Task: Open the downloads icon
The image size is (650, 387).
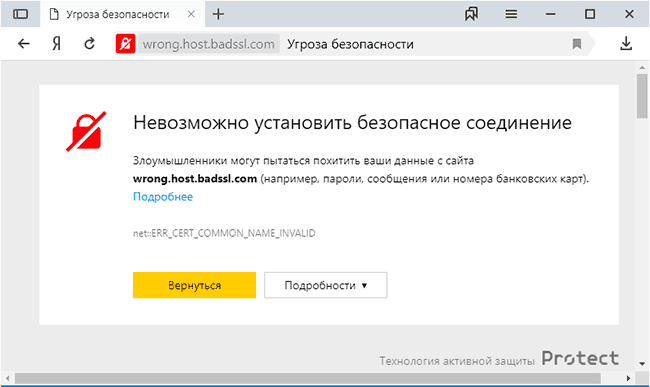Action: tap(626, 44)
